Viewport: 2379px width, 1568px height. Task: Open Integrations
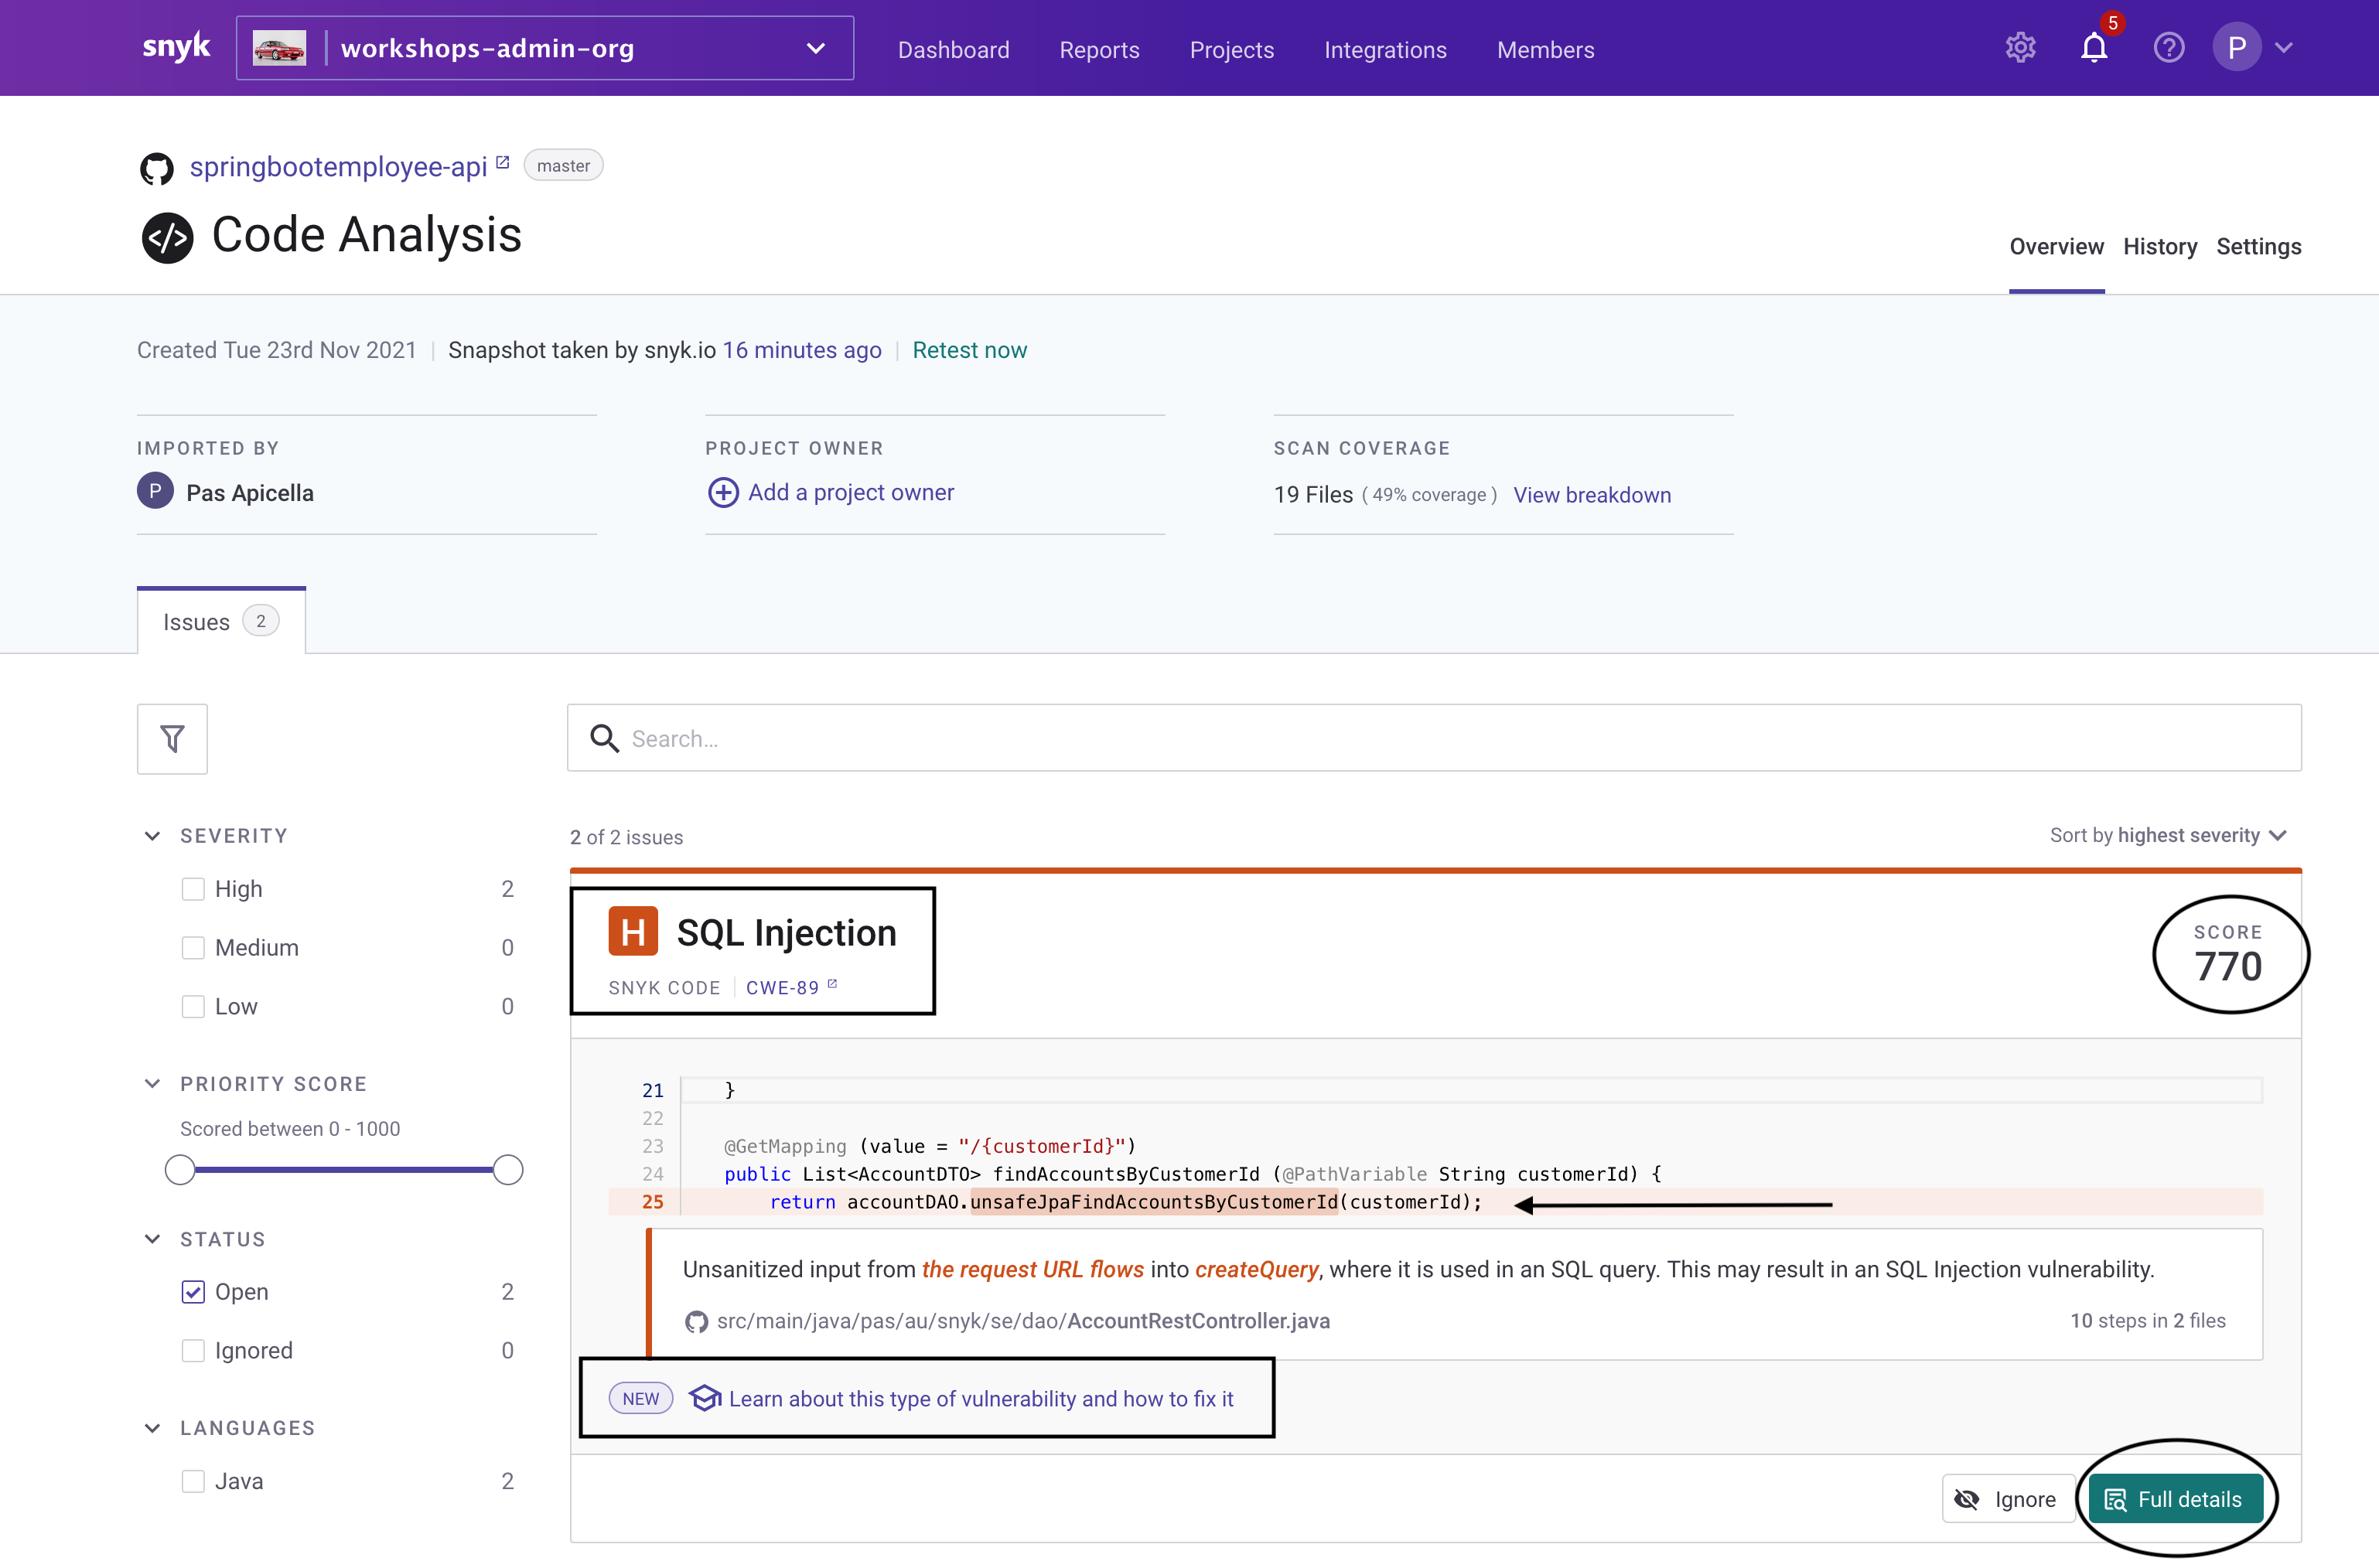click(x=1385, y=49)
